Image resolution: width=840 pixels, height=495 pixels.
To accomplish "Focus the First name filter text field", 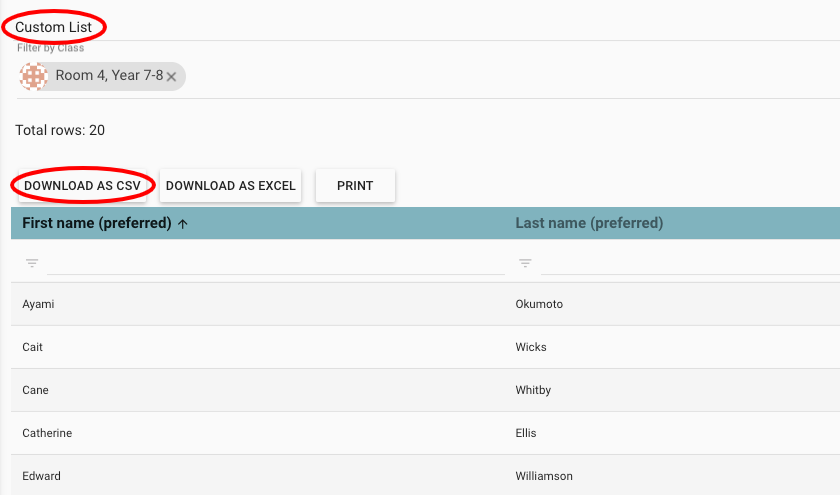I will [x=275, y=263].
